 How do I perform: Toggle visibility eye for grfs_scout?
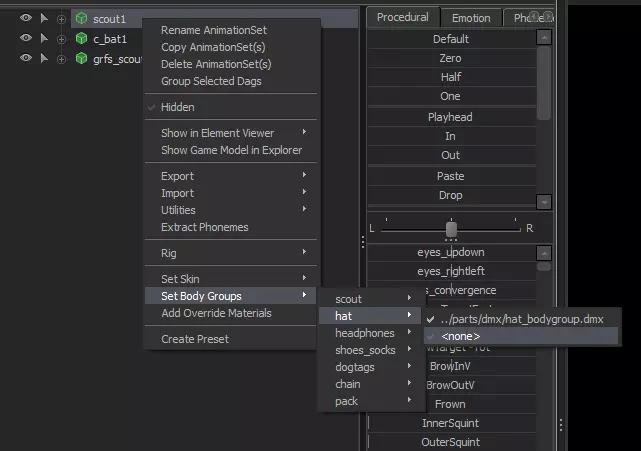point(26,58)
